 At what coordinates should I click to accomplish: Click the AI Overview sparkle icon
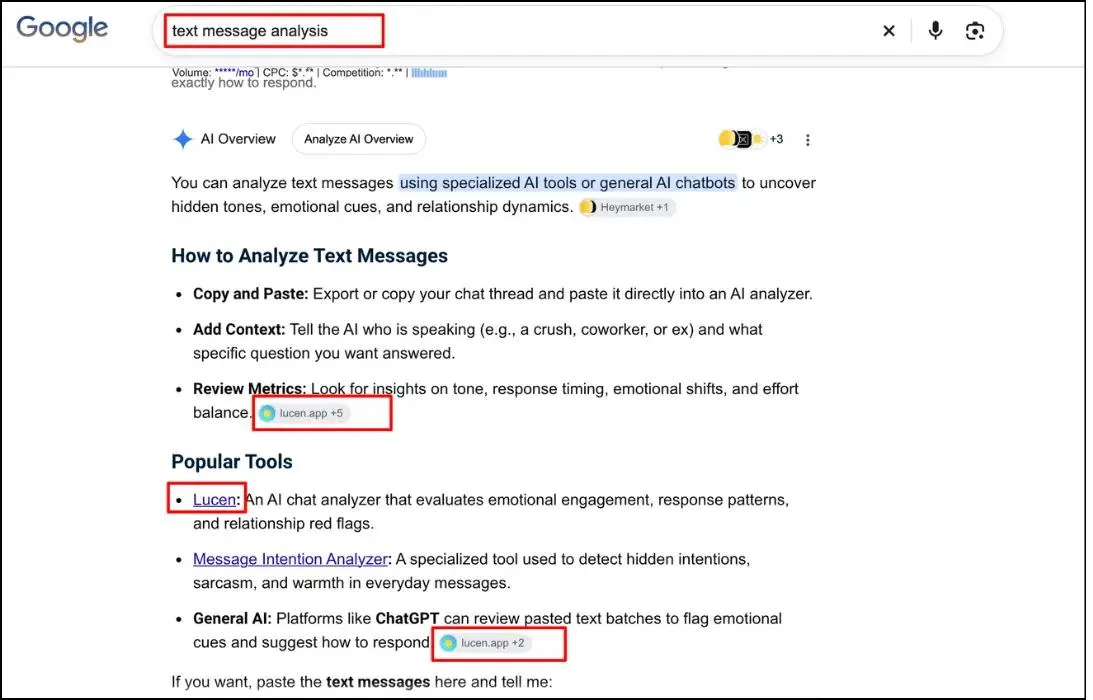point(183,139)
